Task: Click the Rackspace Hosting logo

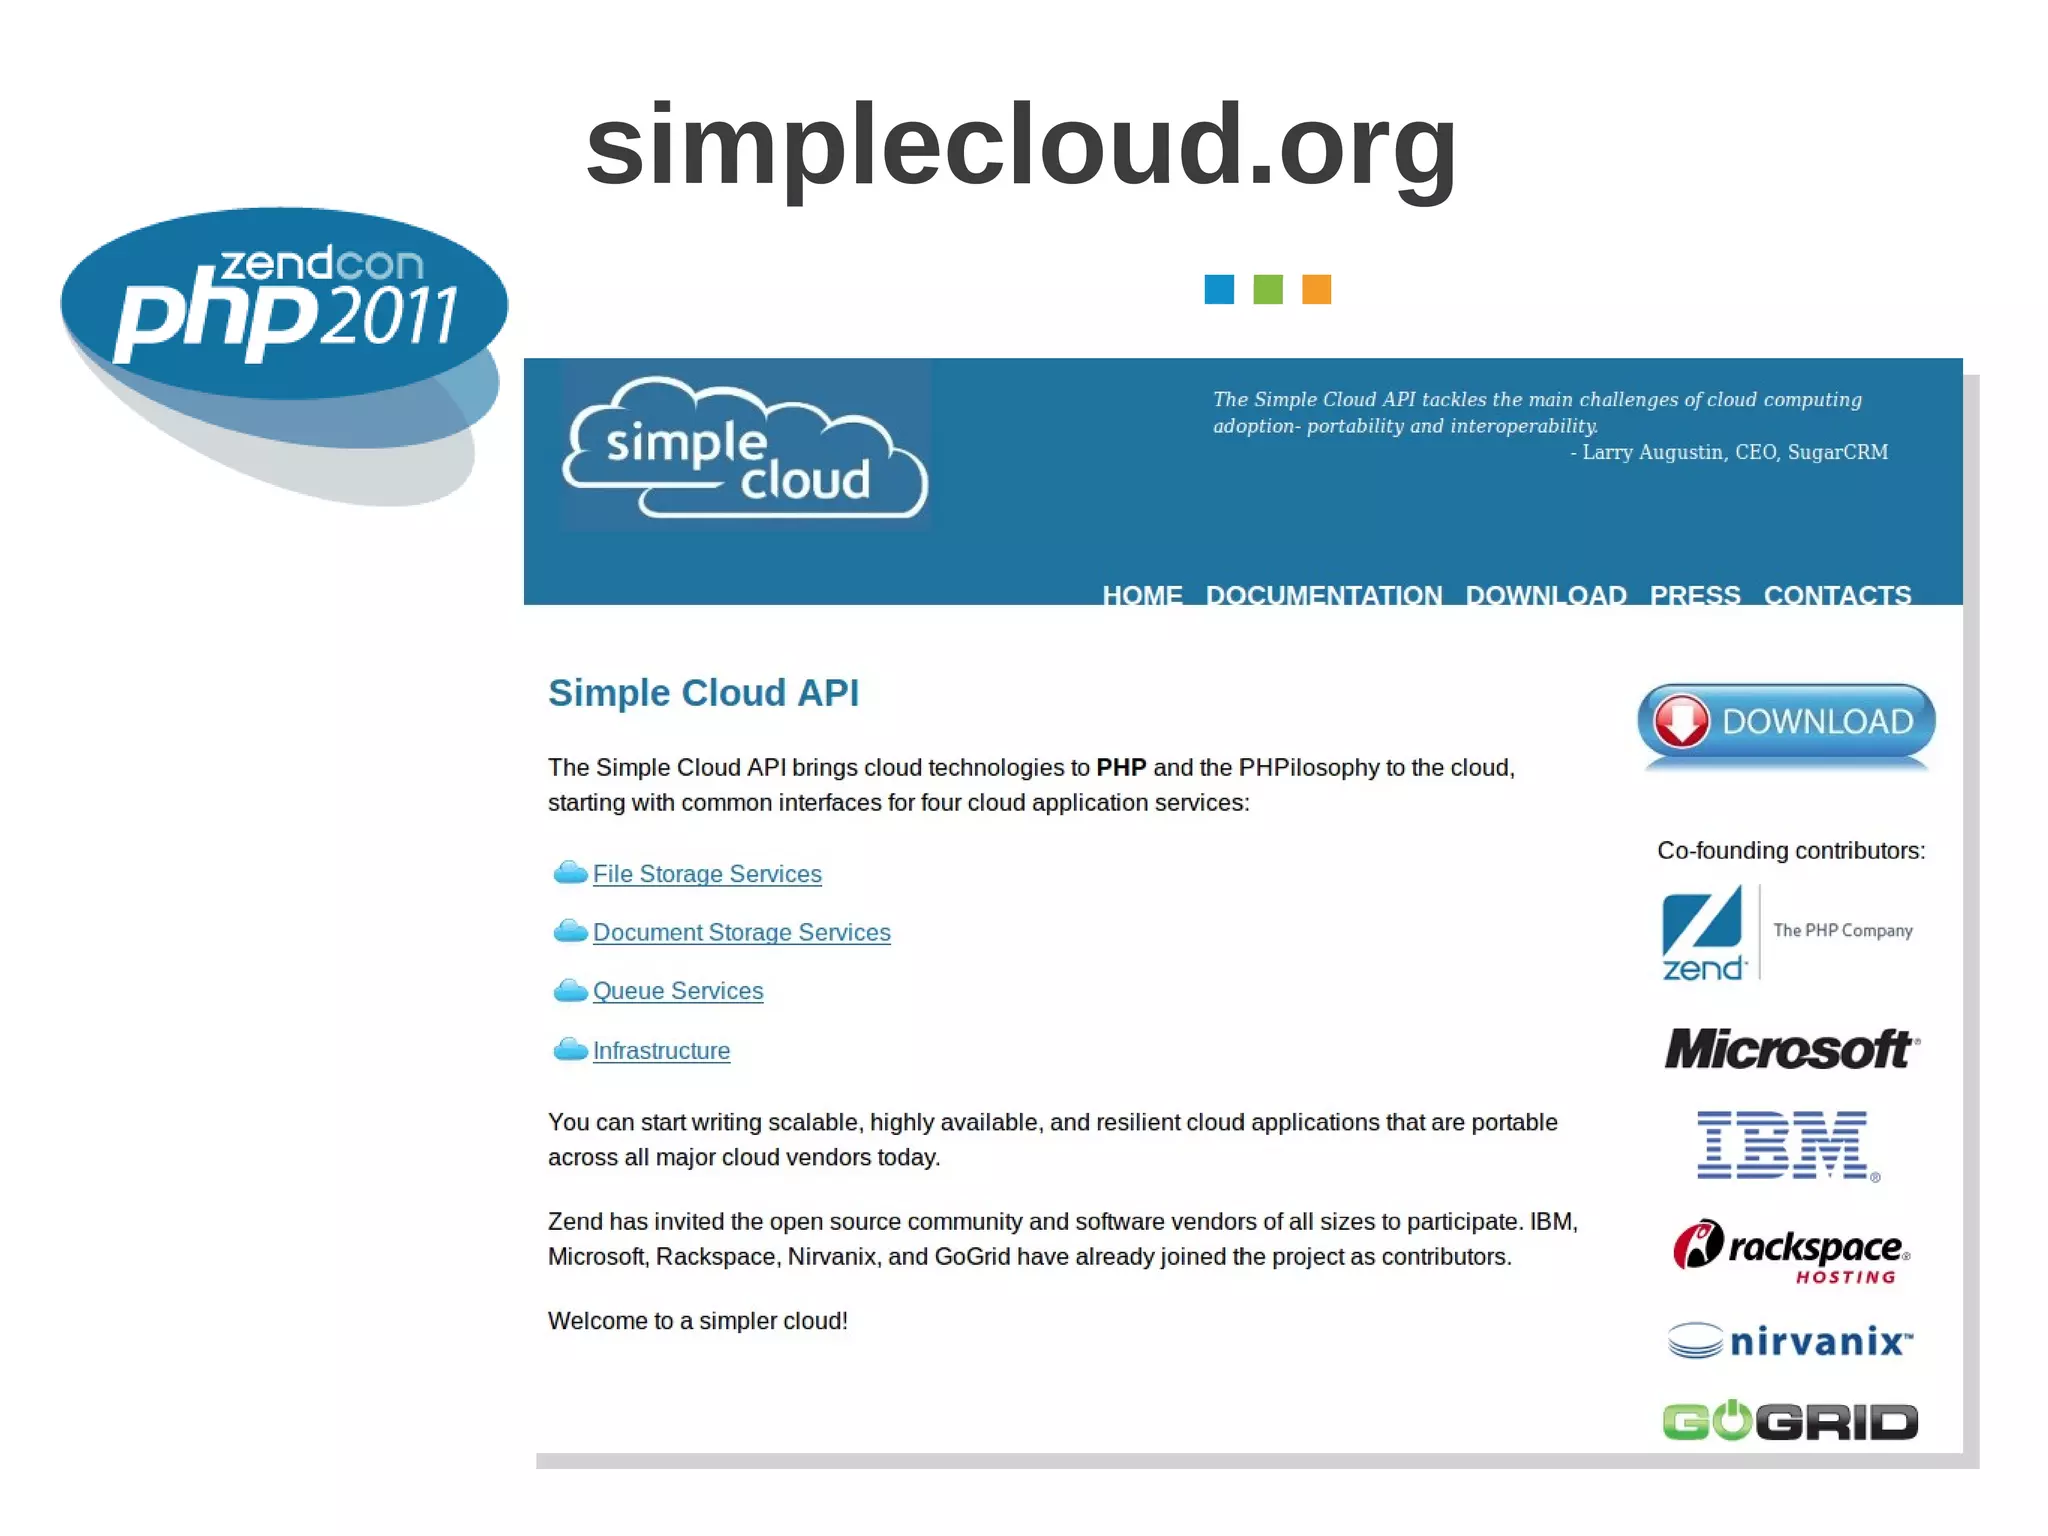Action: 1791,1252
